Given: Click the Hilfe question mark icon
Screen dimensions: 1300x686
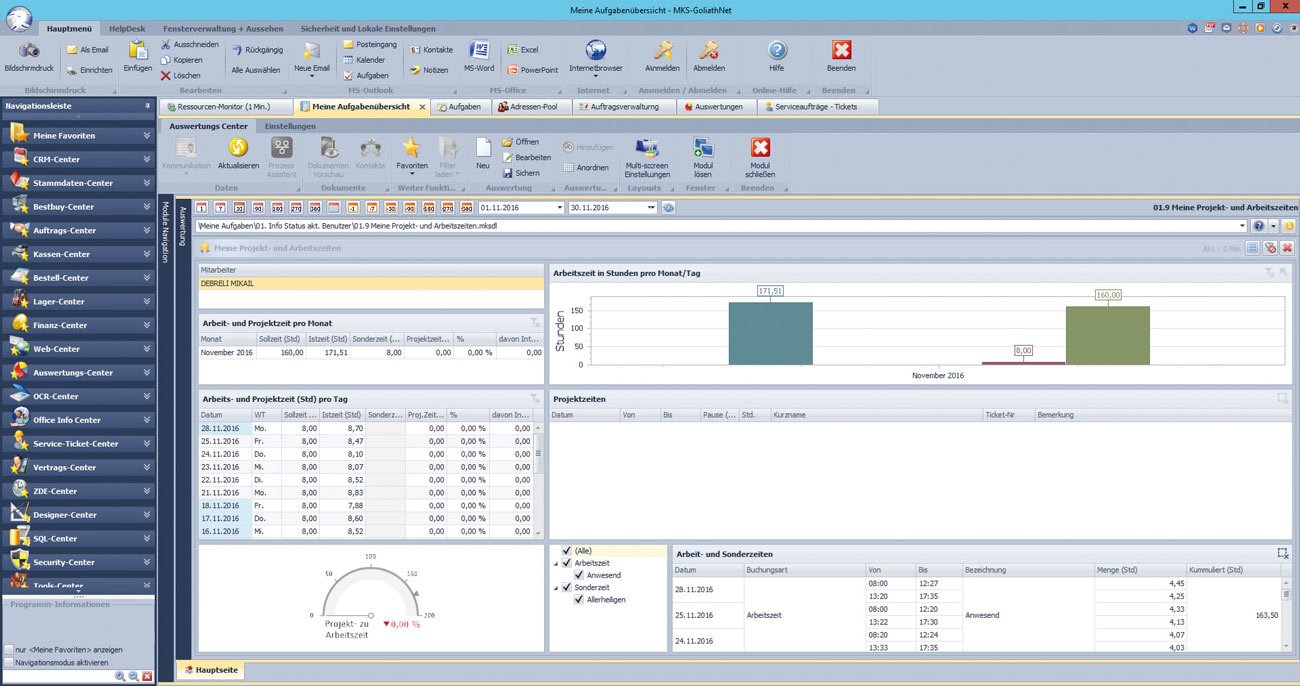Looking at the screenshot, I should point(777,51).
